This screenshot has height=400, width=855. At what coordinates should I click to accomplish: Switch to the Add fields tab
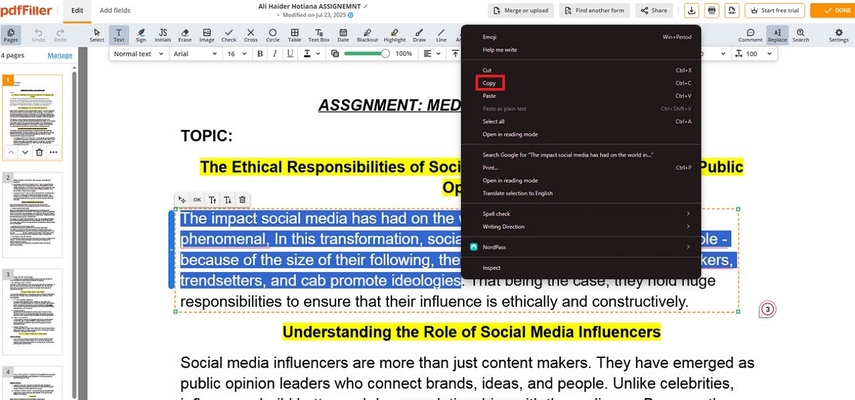click(x=115, y=10)
